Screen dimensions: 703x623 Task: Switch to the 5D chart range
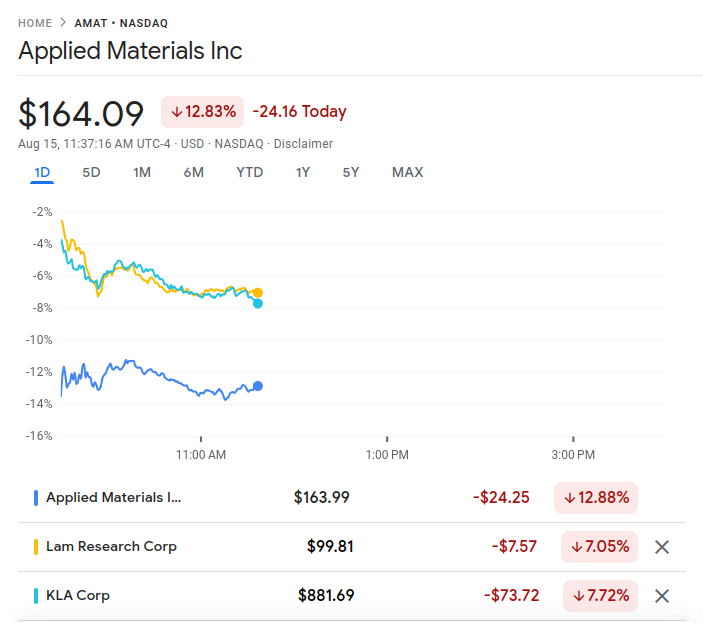(91, 172)
